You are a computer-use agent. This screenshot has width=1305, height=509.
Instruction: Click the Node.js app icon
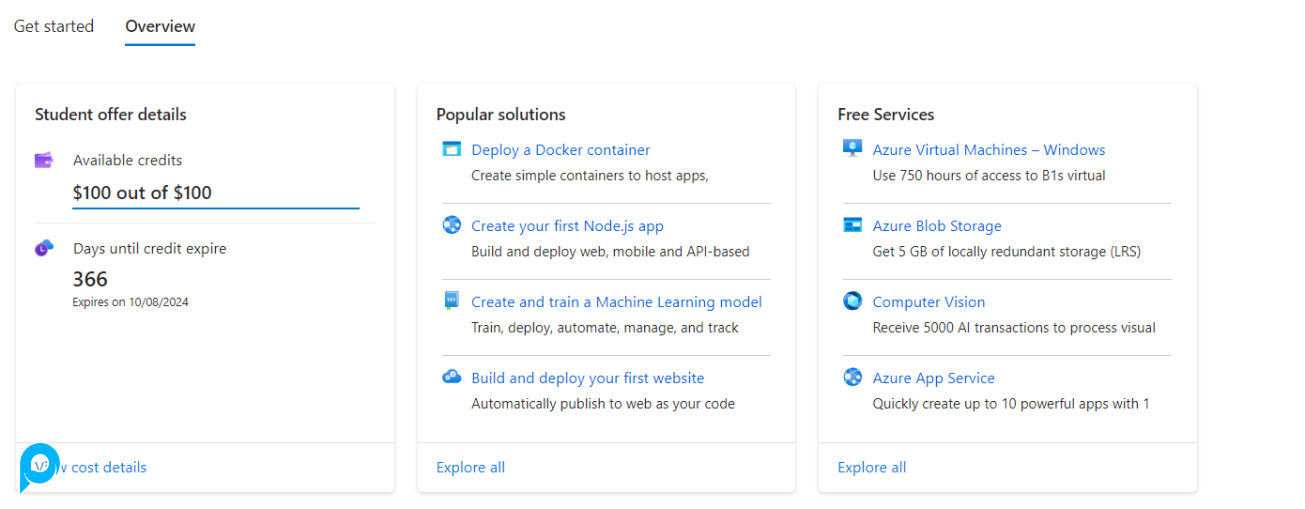(452, 226)
